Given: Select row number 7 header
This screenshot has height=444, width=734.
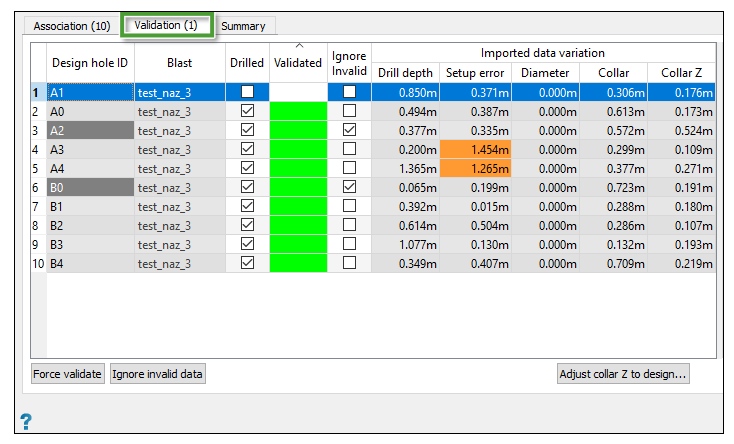Looking at the screenshot, I should pyautogui.click(x=38, y=206).
